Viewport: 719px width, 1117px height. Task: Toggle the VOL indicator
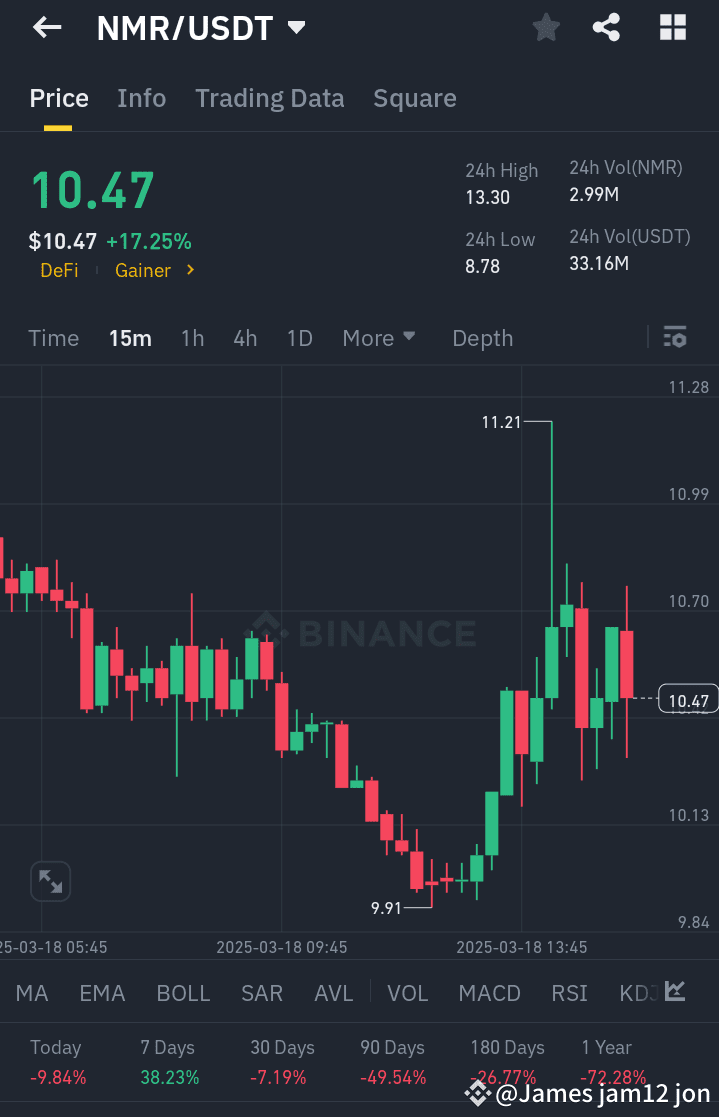pos(408,993)
